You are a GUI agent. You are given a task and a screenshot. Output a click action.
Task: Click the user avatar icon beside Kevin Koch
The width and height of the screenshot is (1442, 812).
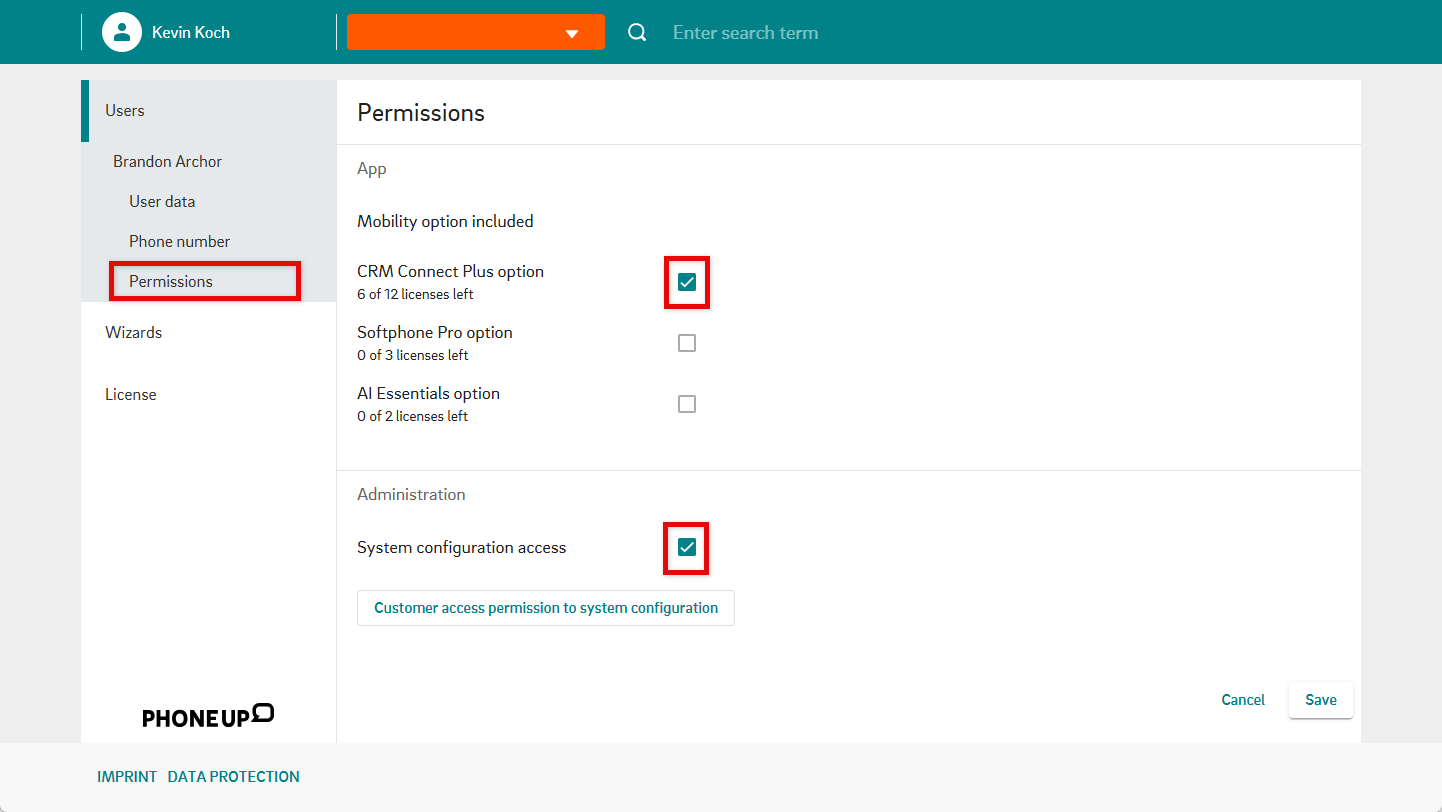(122, 32)
